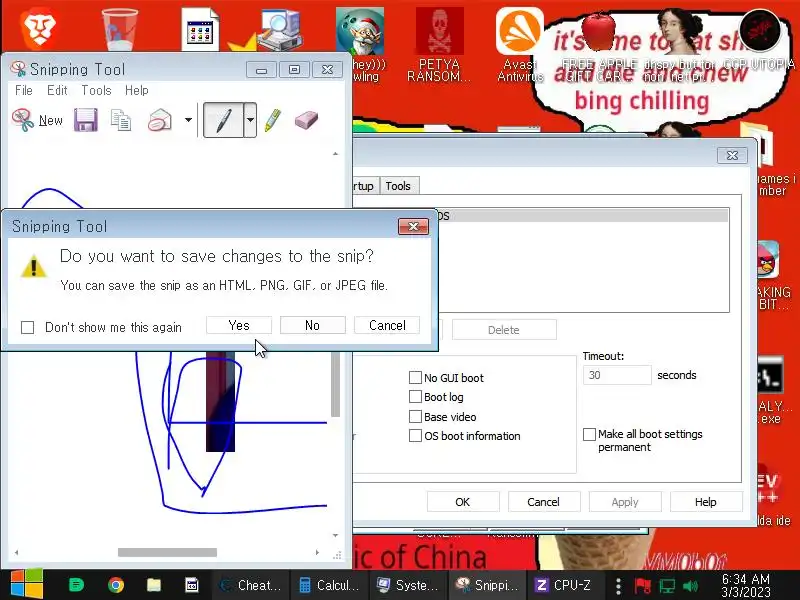
Task: Open the calendar-like app in taskbar
Action: 191,585
